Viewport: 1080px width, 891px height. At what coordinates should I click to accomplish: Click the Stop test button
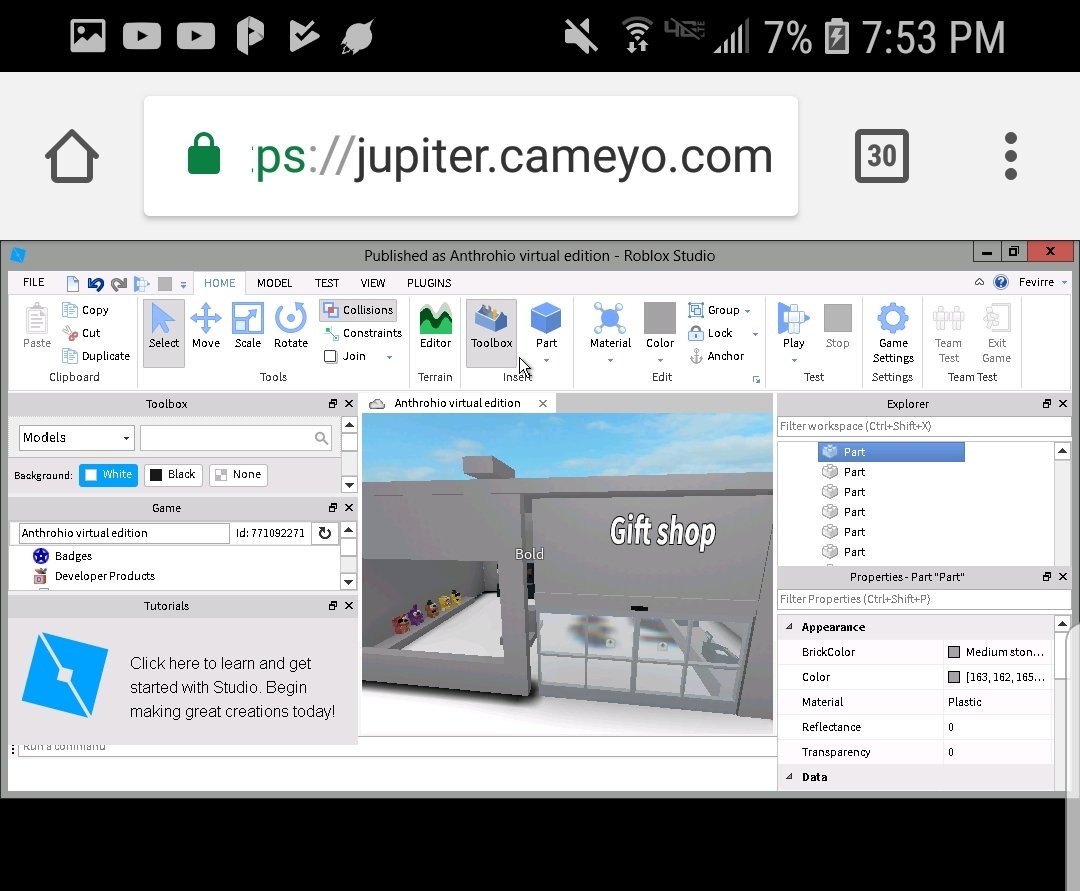tap(838, 326)
